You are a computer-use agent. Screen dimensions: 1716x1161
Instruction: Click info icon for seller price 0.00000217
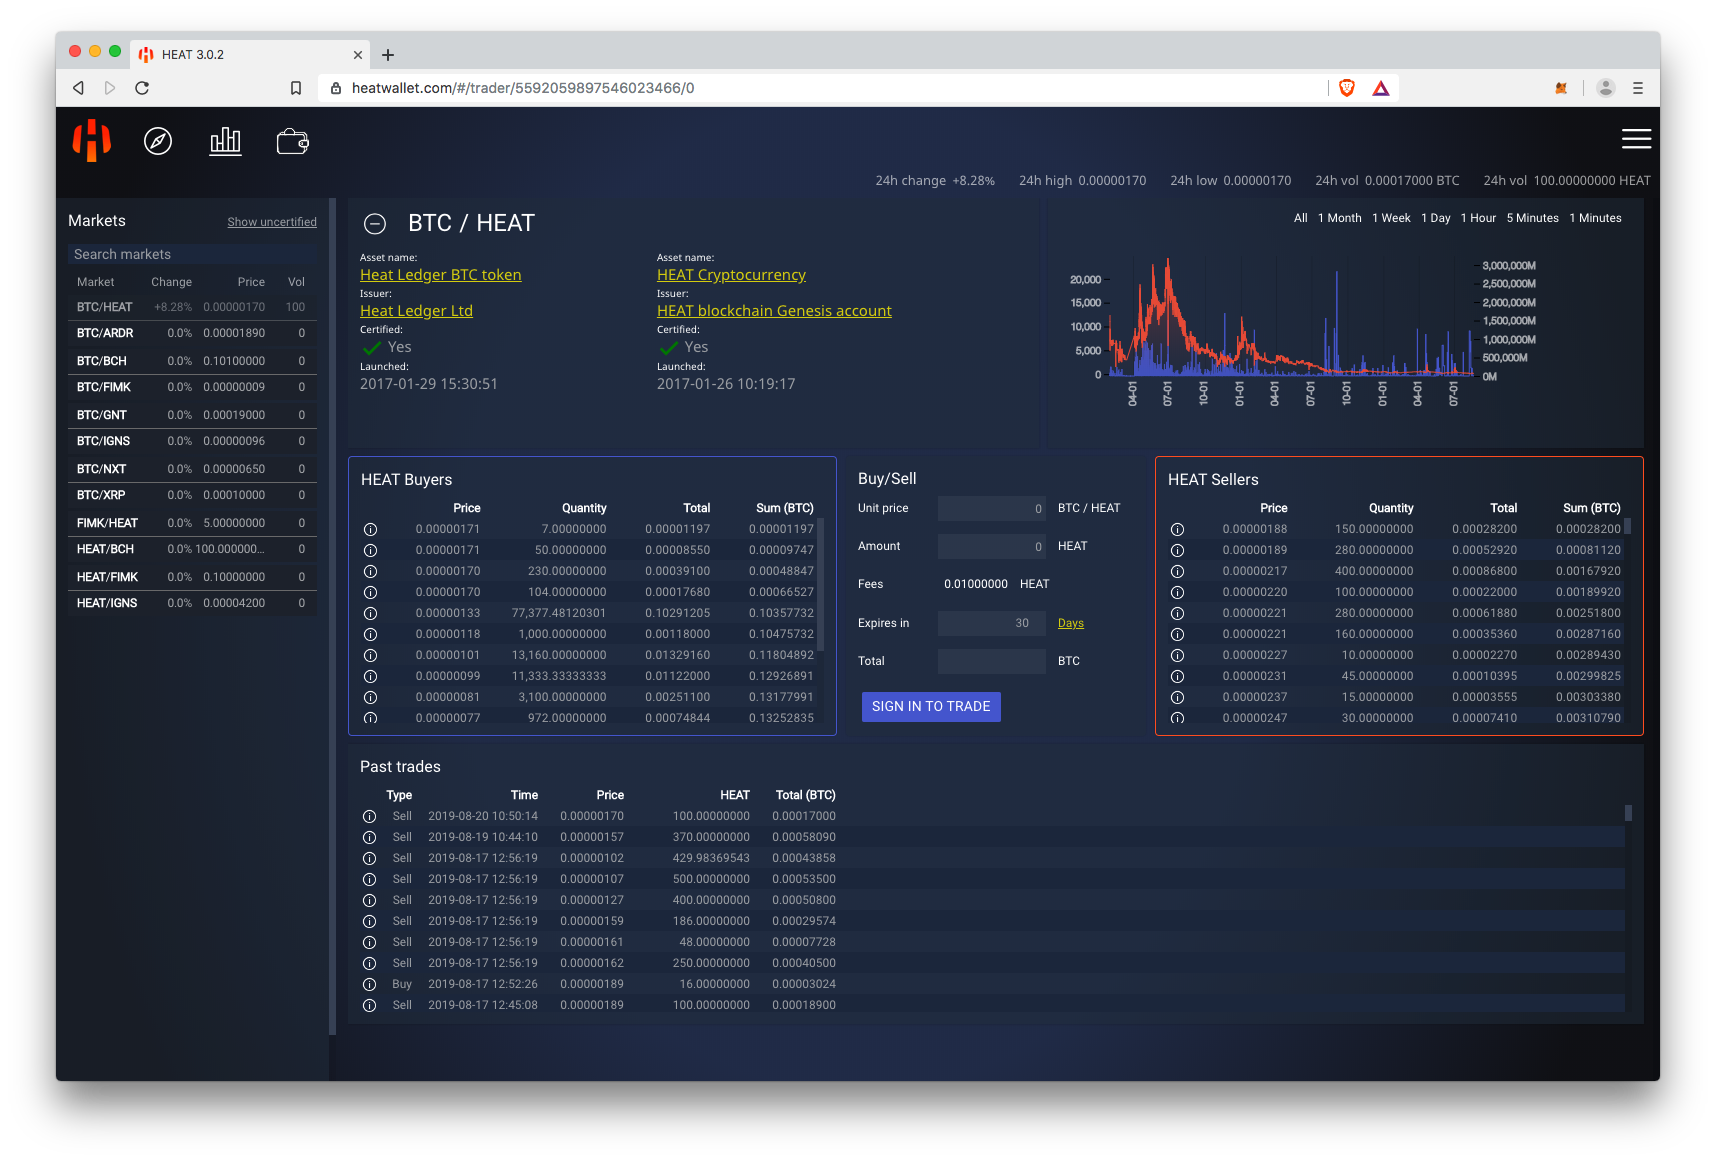point(1177,571)
